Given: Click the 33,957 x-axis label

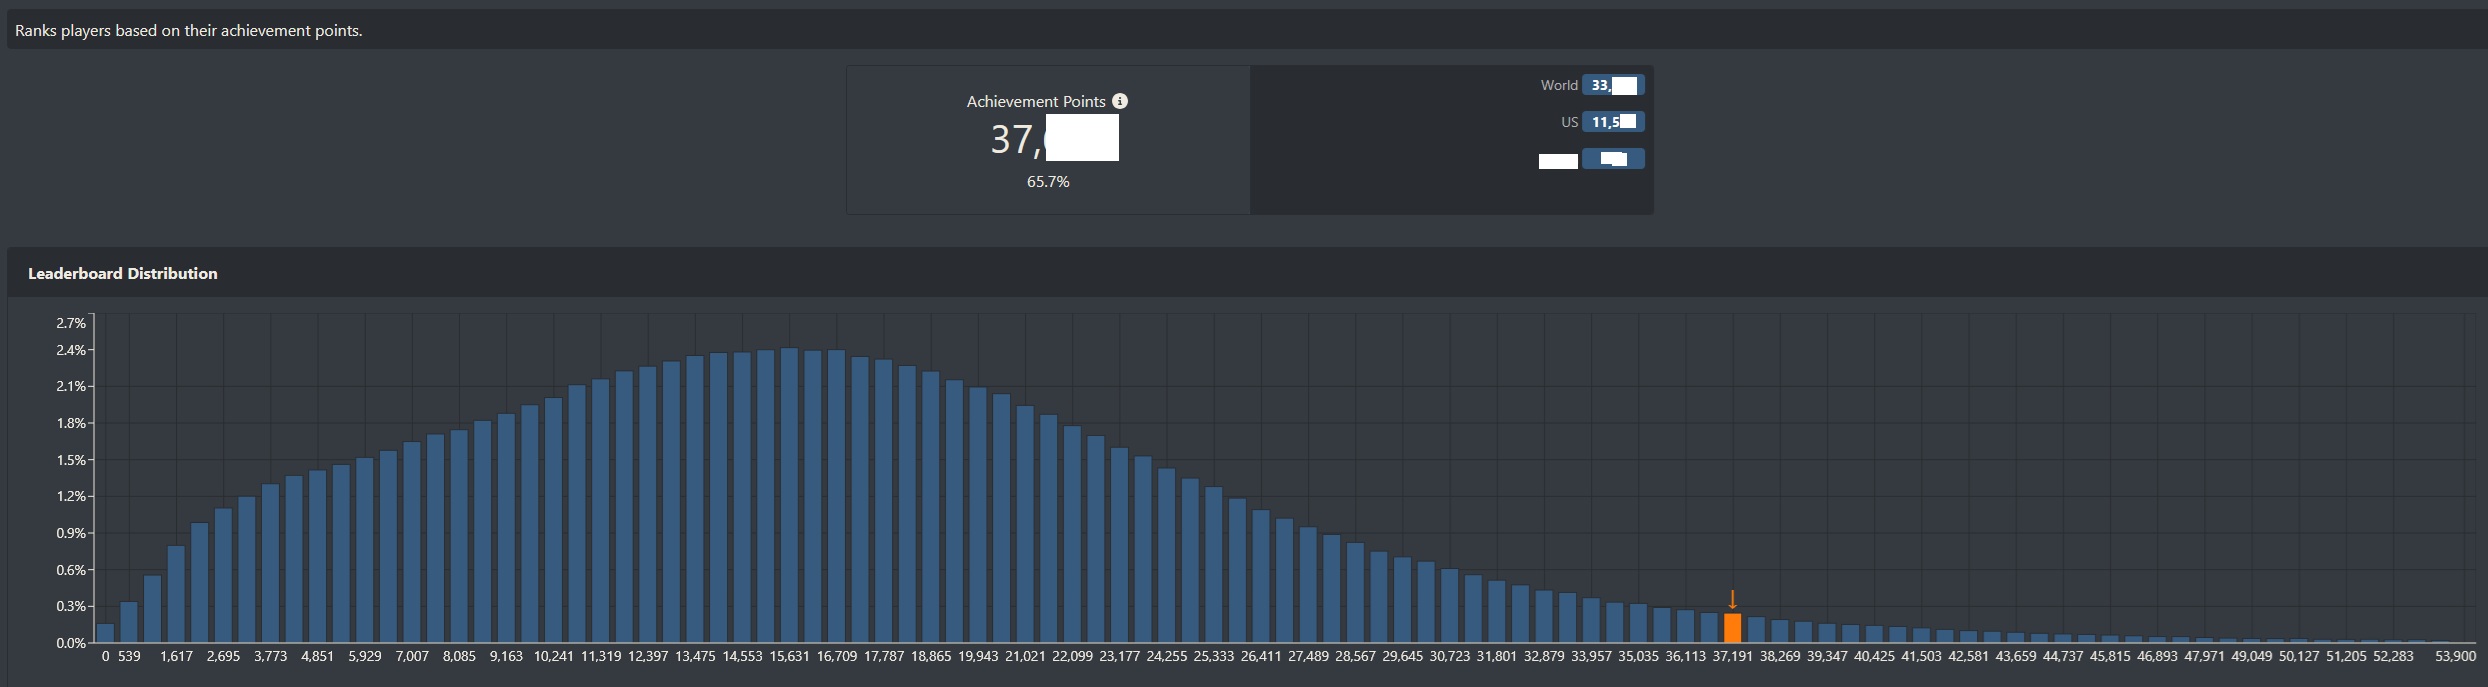Looking at the screenshot, I should (x=1591, y=656).
